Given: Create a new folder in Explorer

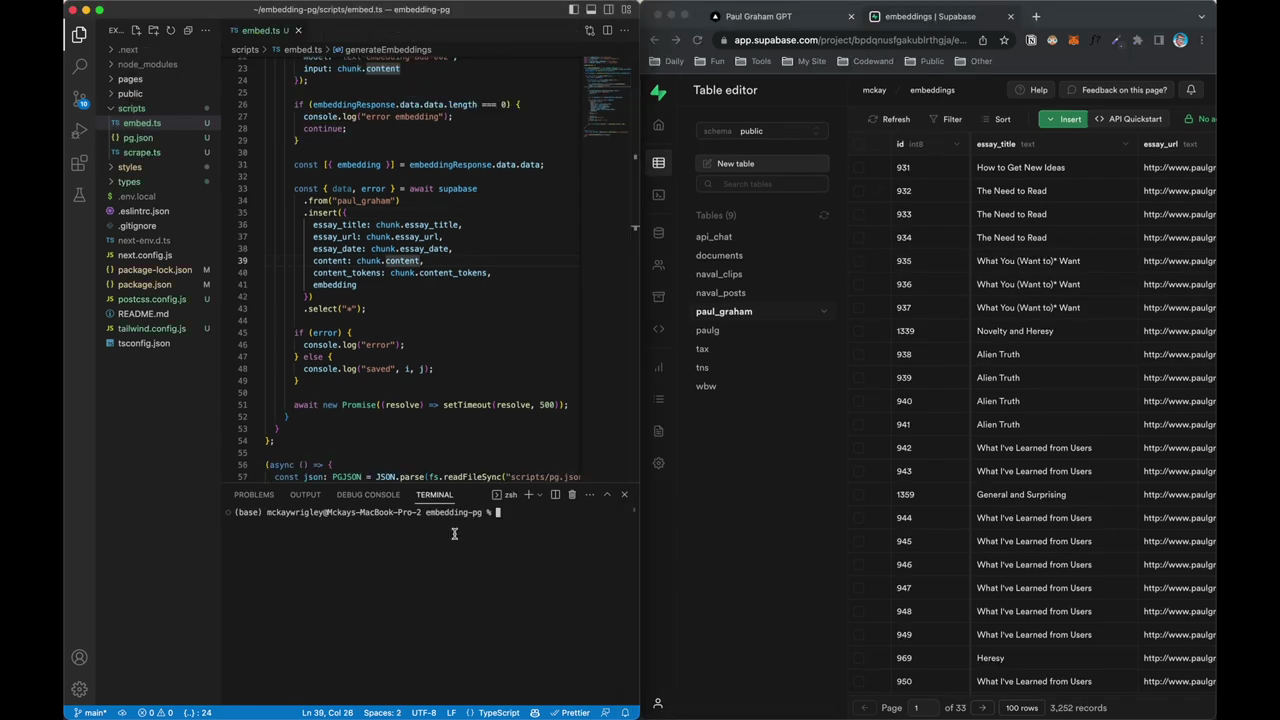Looking at the screenshot, I should pos(153,30).
